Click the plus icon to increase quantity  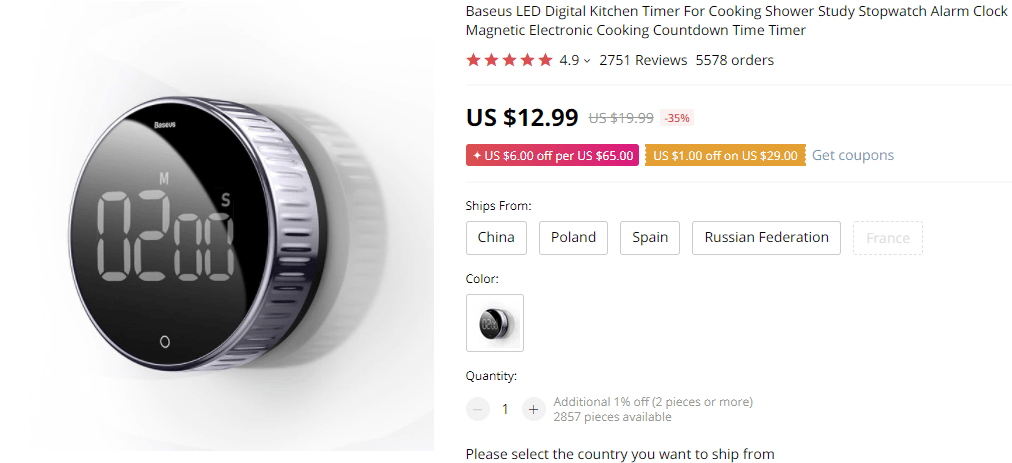pyautogui.click(x=533, y=409)
